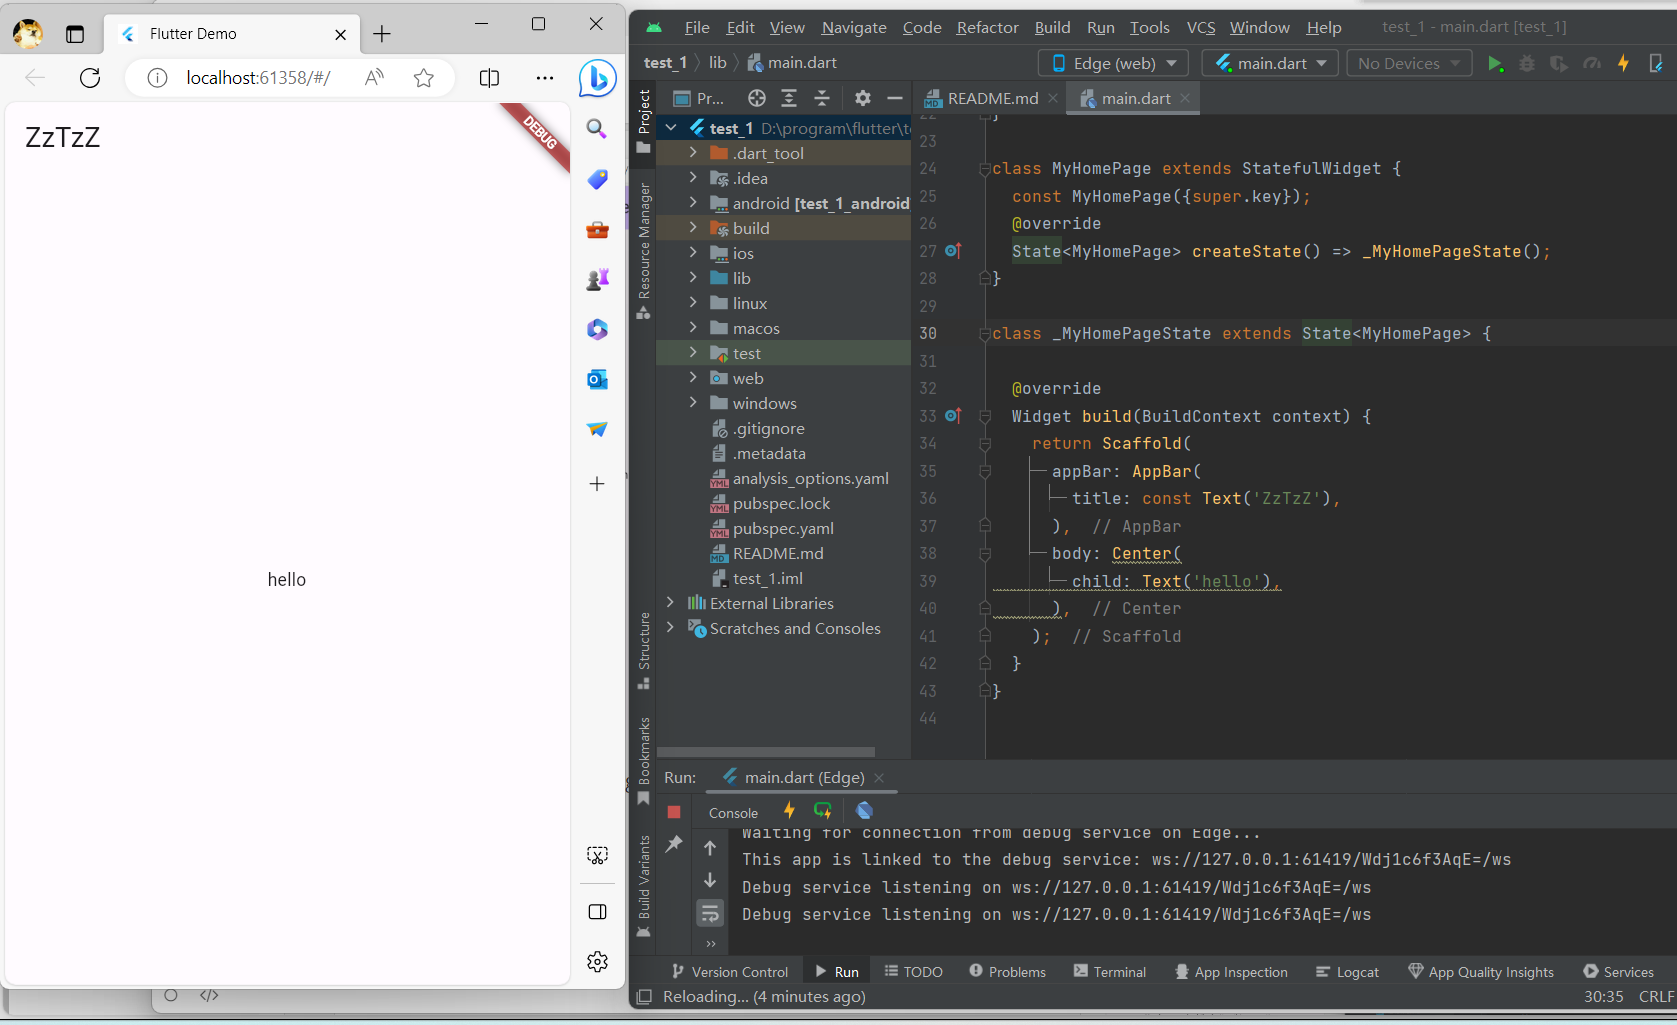Open Edge read aloud icon in address bar
This screenshot has height=1025, width=1677.
375,78
